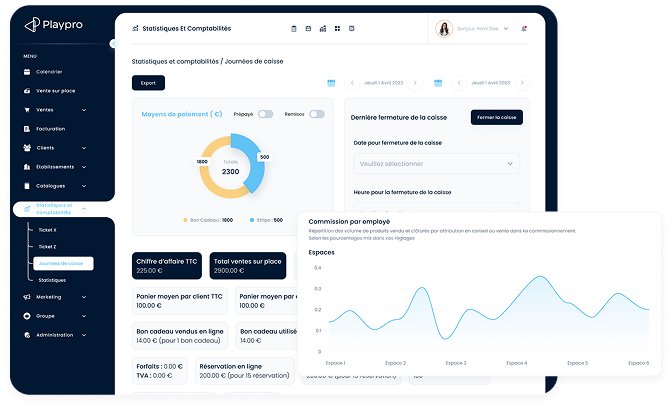Image resolution: width=672 pixels, height=408 pixels.
Task: Click the Statistiques et comptabilités chart icon in sidebar
Action: click(x=27, y=209)
